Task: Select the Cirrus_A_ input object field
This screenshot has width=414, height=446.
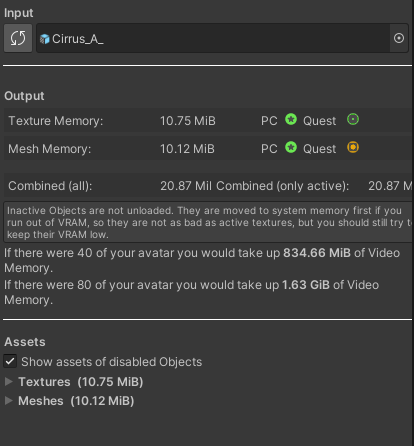Action: click(x=213, y=38)
